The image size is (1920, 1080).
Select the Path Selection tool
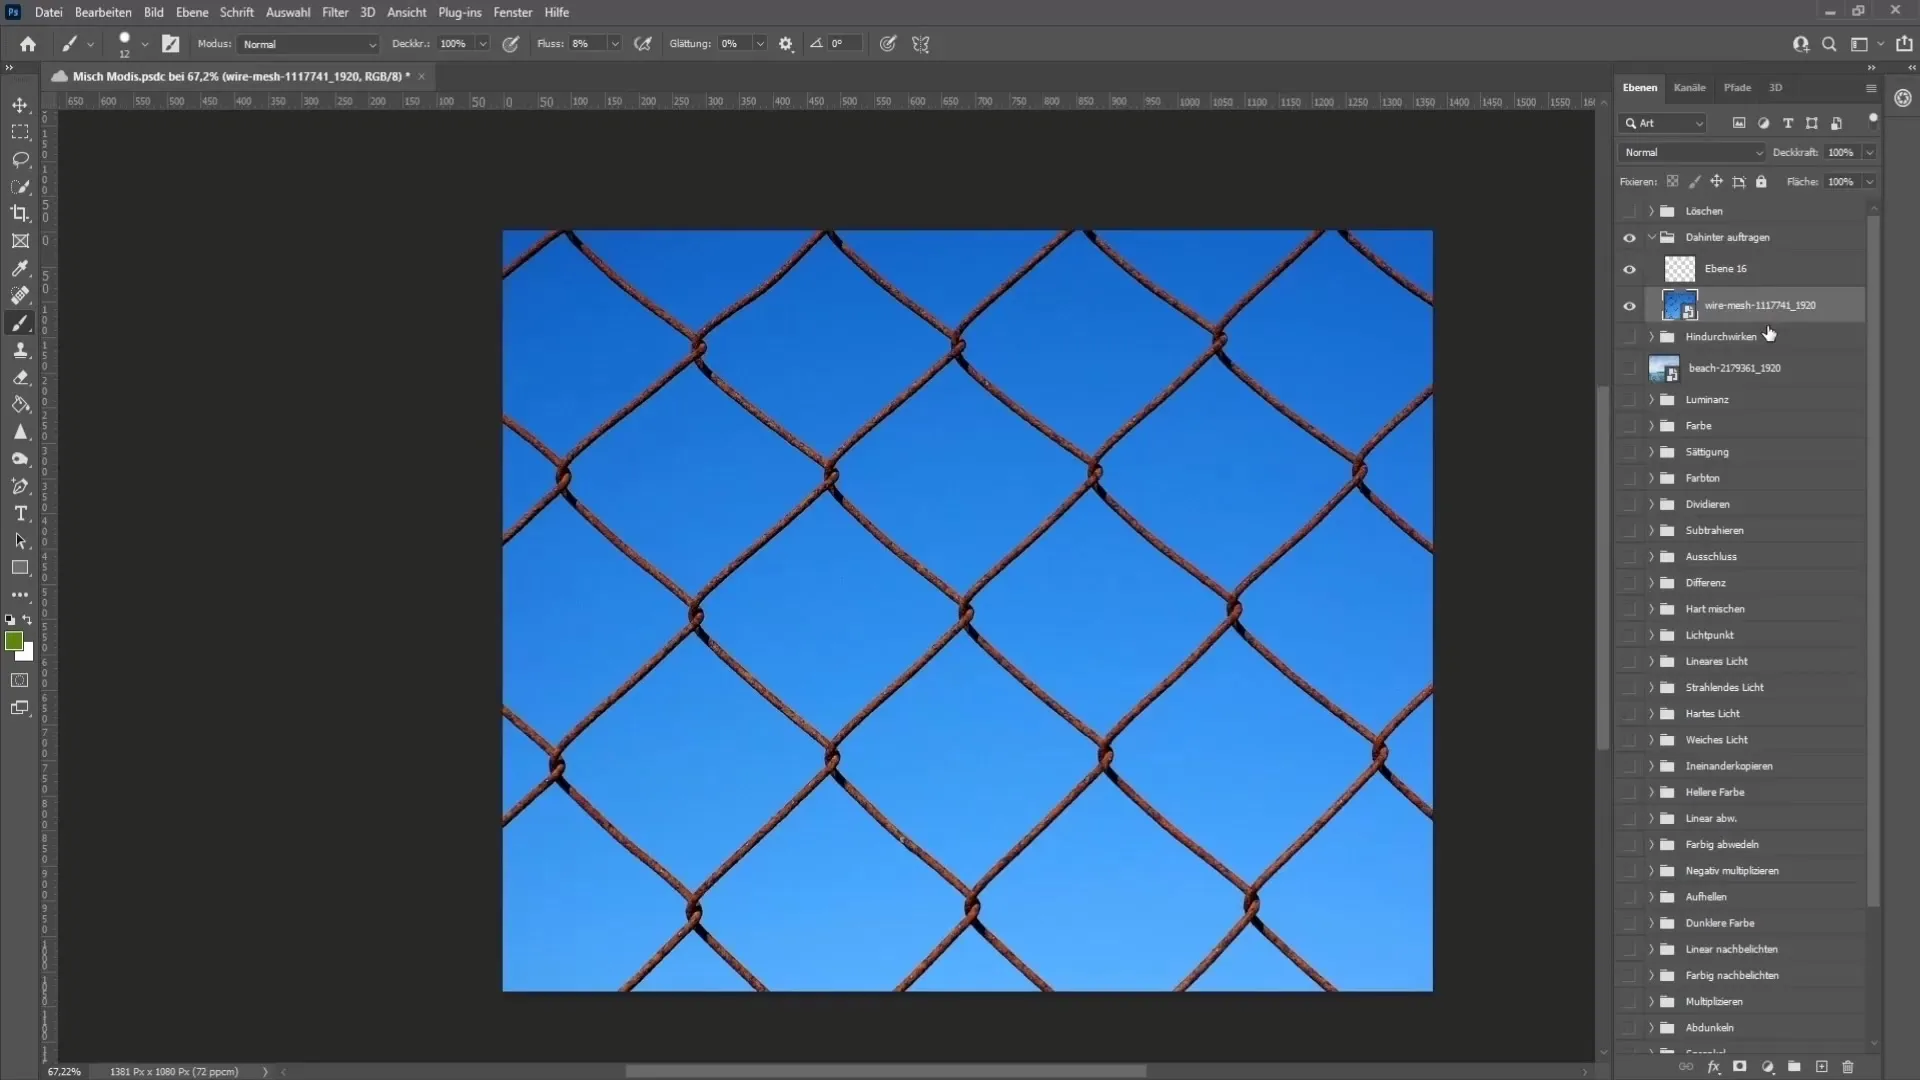(x=20, y=541)
